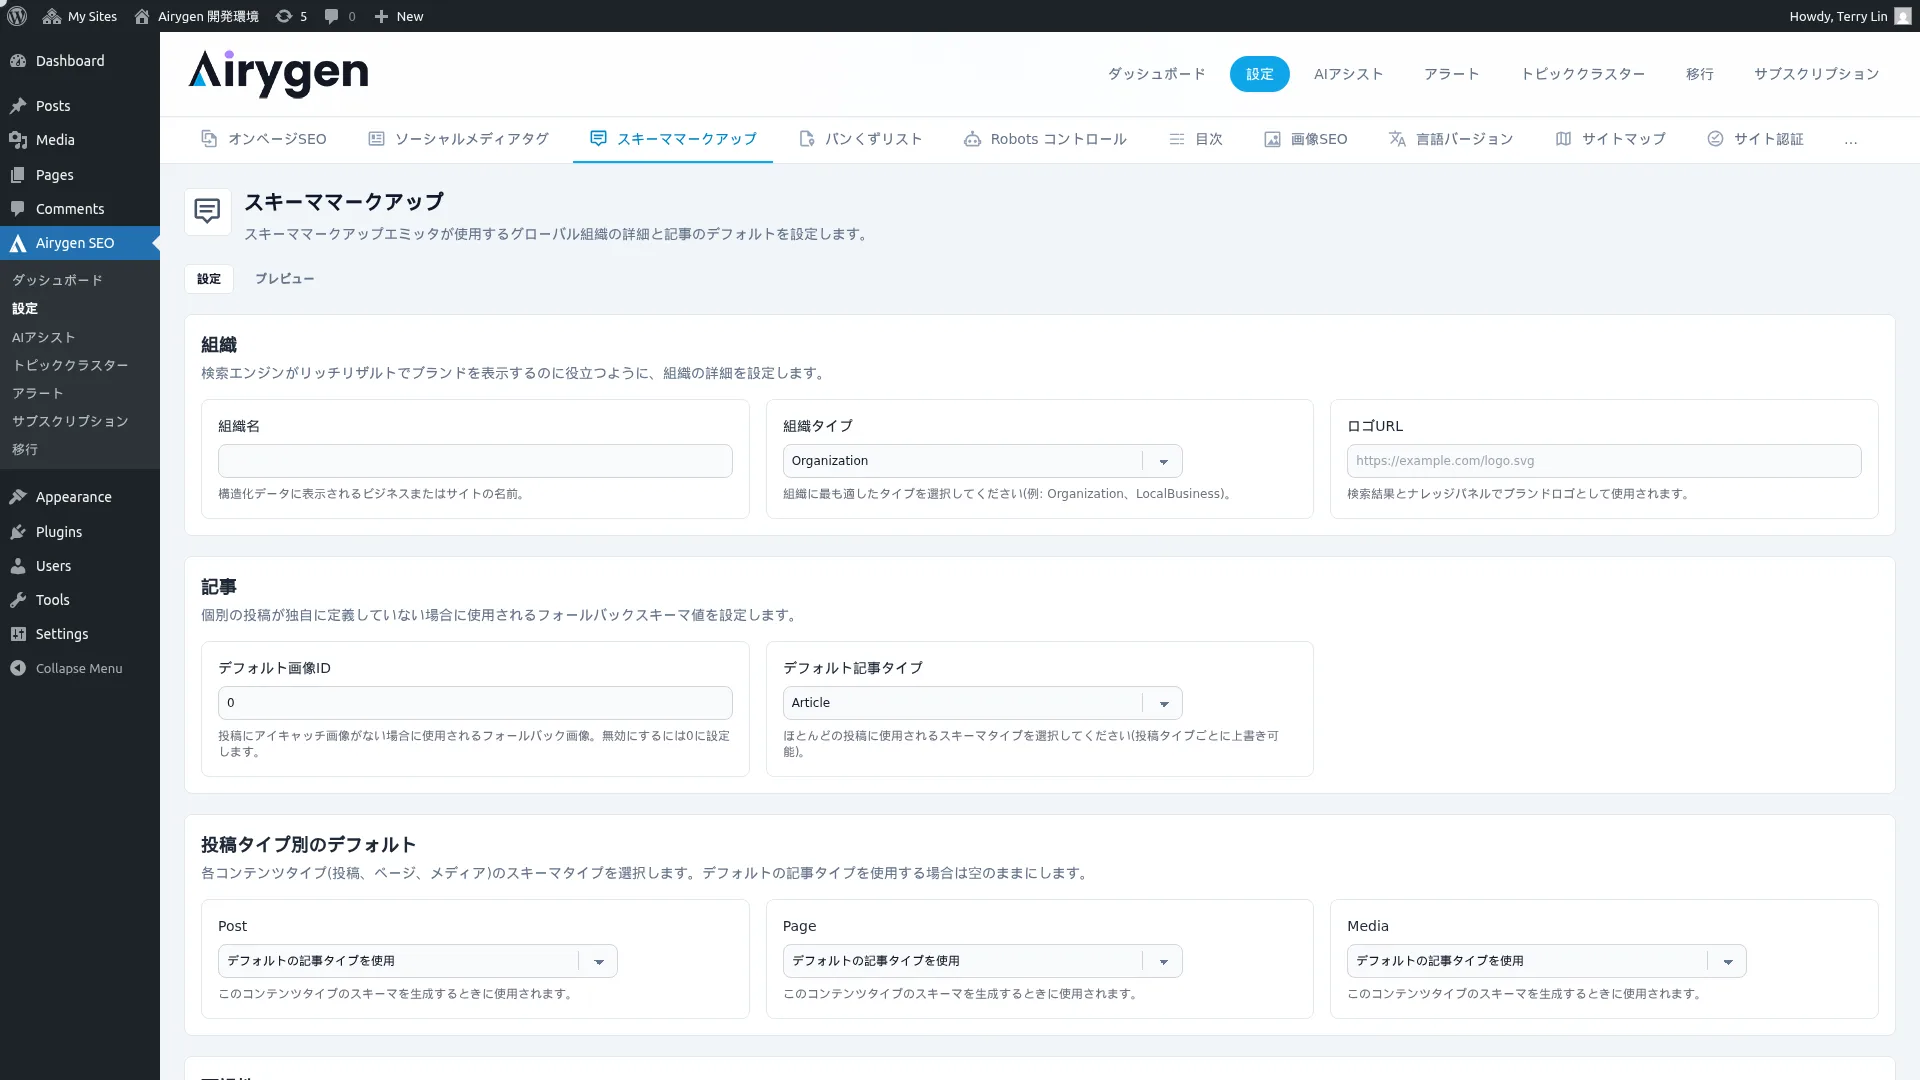
Task: Open サイトマップ tab
Action: (1610, 139)
